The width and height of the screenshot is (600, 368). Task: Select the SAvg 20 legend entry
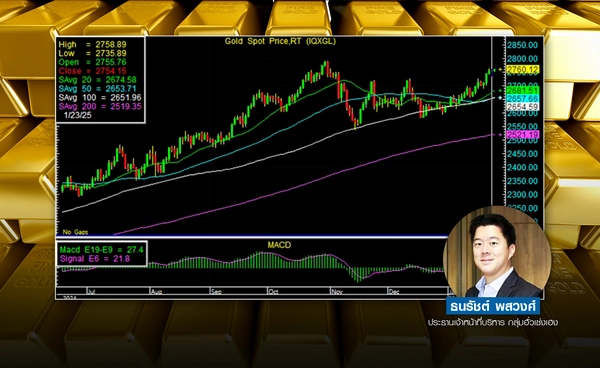coord(98,80)
